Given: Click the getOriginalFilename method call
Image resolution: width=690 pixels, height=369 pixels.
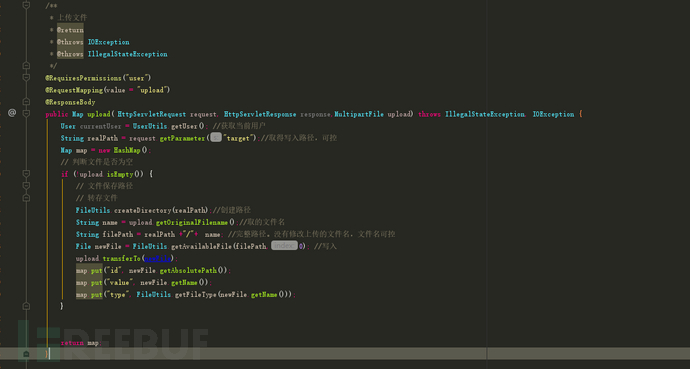Looking at the screenshot, I should pos(192,222).
